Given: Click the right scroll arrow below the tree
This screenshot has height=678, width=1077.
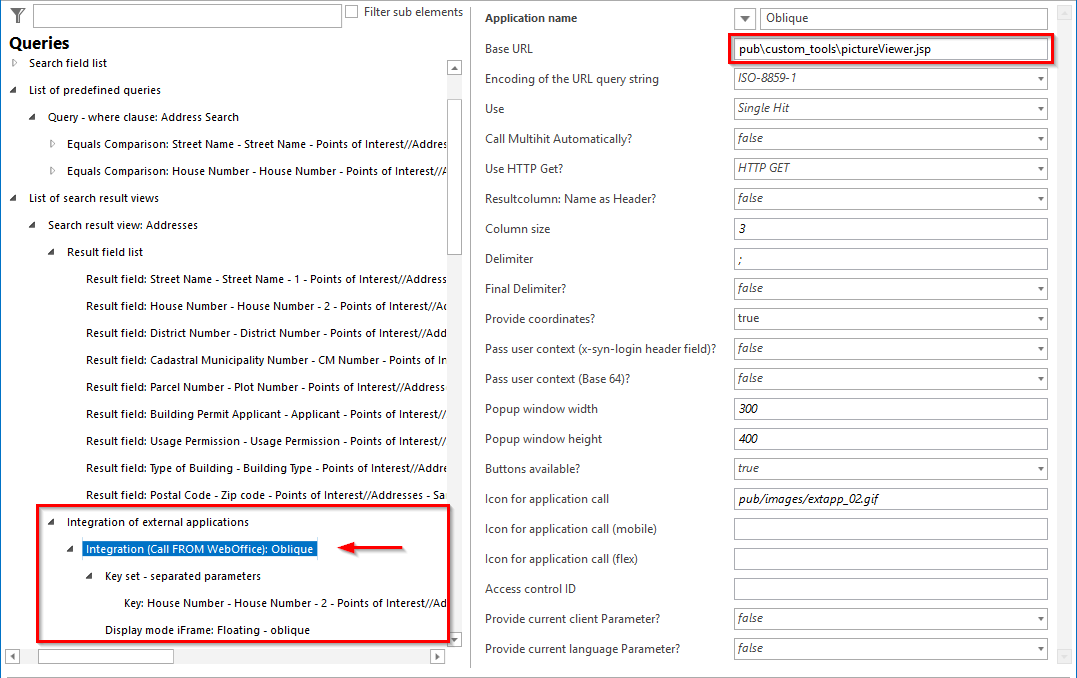Looking at the screenshot, I should coord(437,657).
